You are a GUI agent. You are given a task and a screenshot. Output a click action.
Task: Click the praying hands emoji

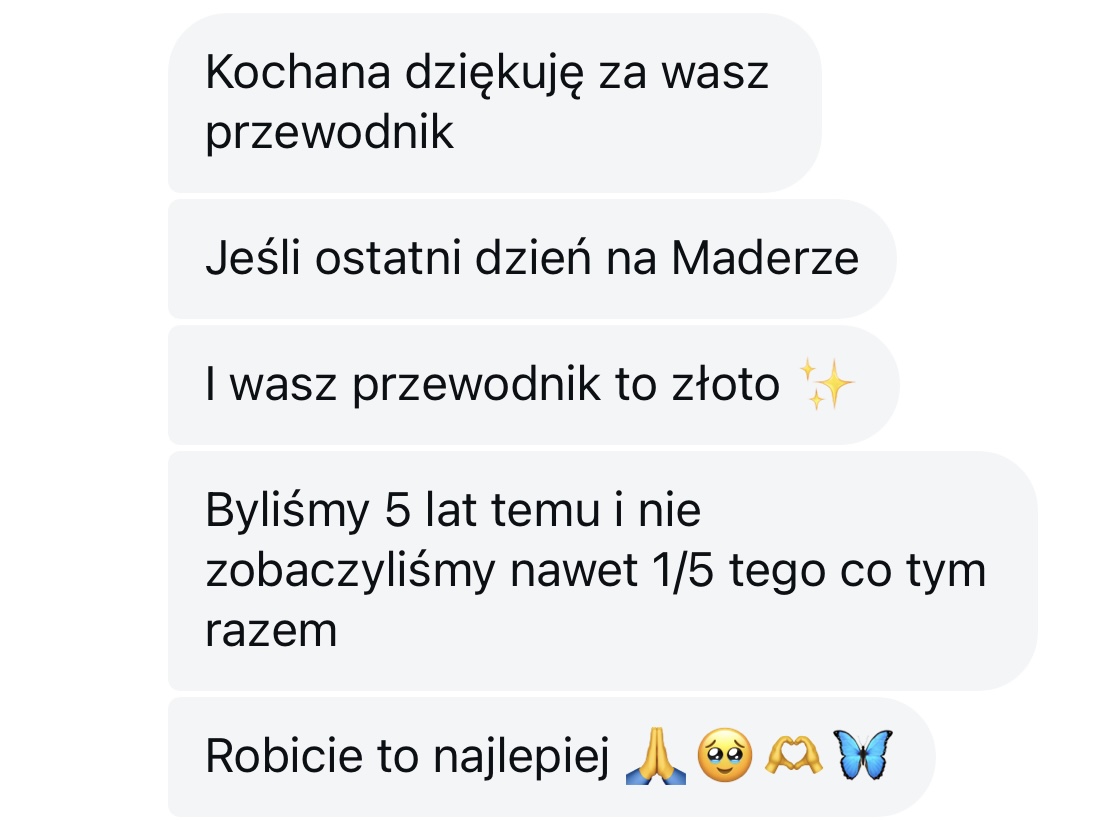[655, 756]
